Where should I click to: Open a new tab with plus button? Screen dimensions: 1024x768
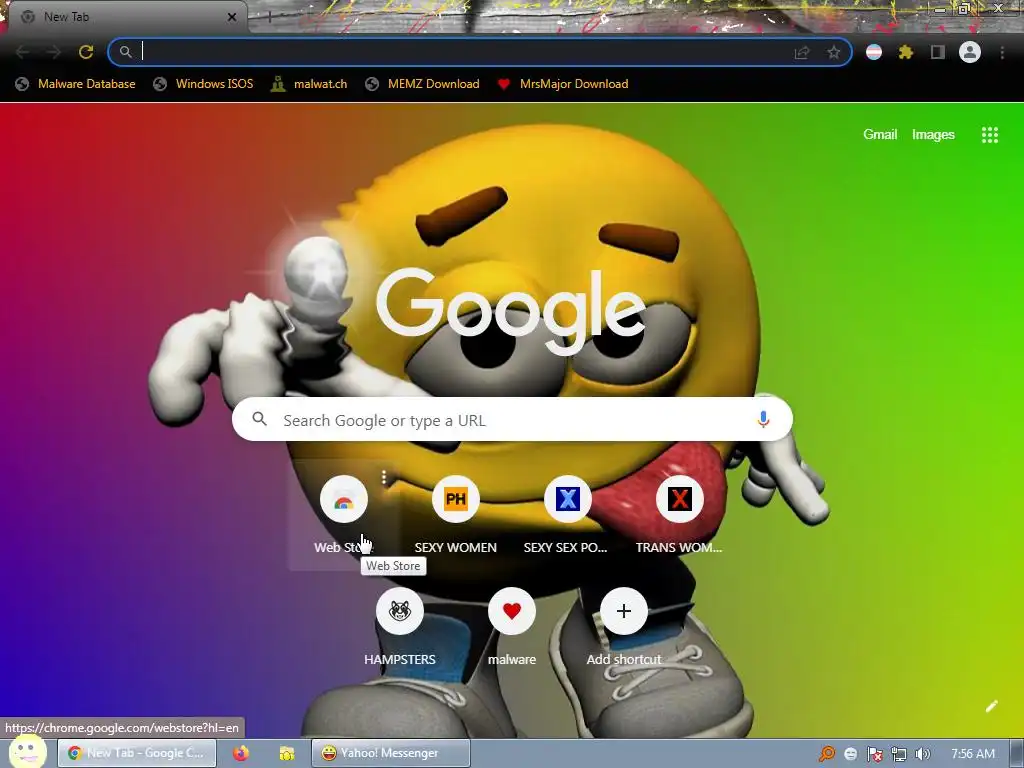pyautogui.click(x=269, y=17)
